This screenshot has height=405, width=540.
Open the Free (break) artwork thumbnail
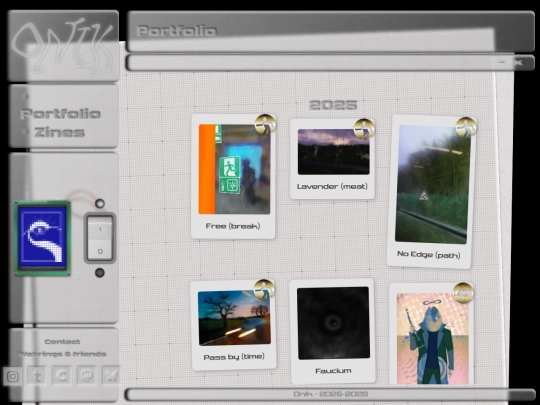[235, 169]
